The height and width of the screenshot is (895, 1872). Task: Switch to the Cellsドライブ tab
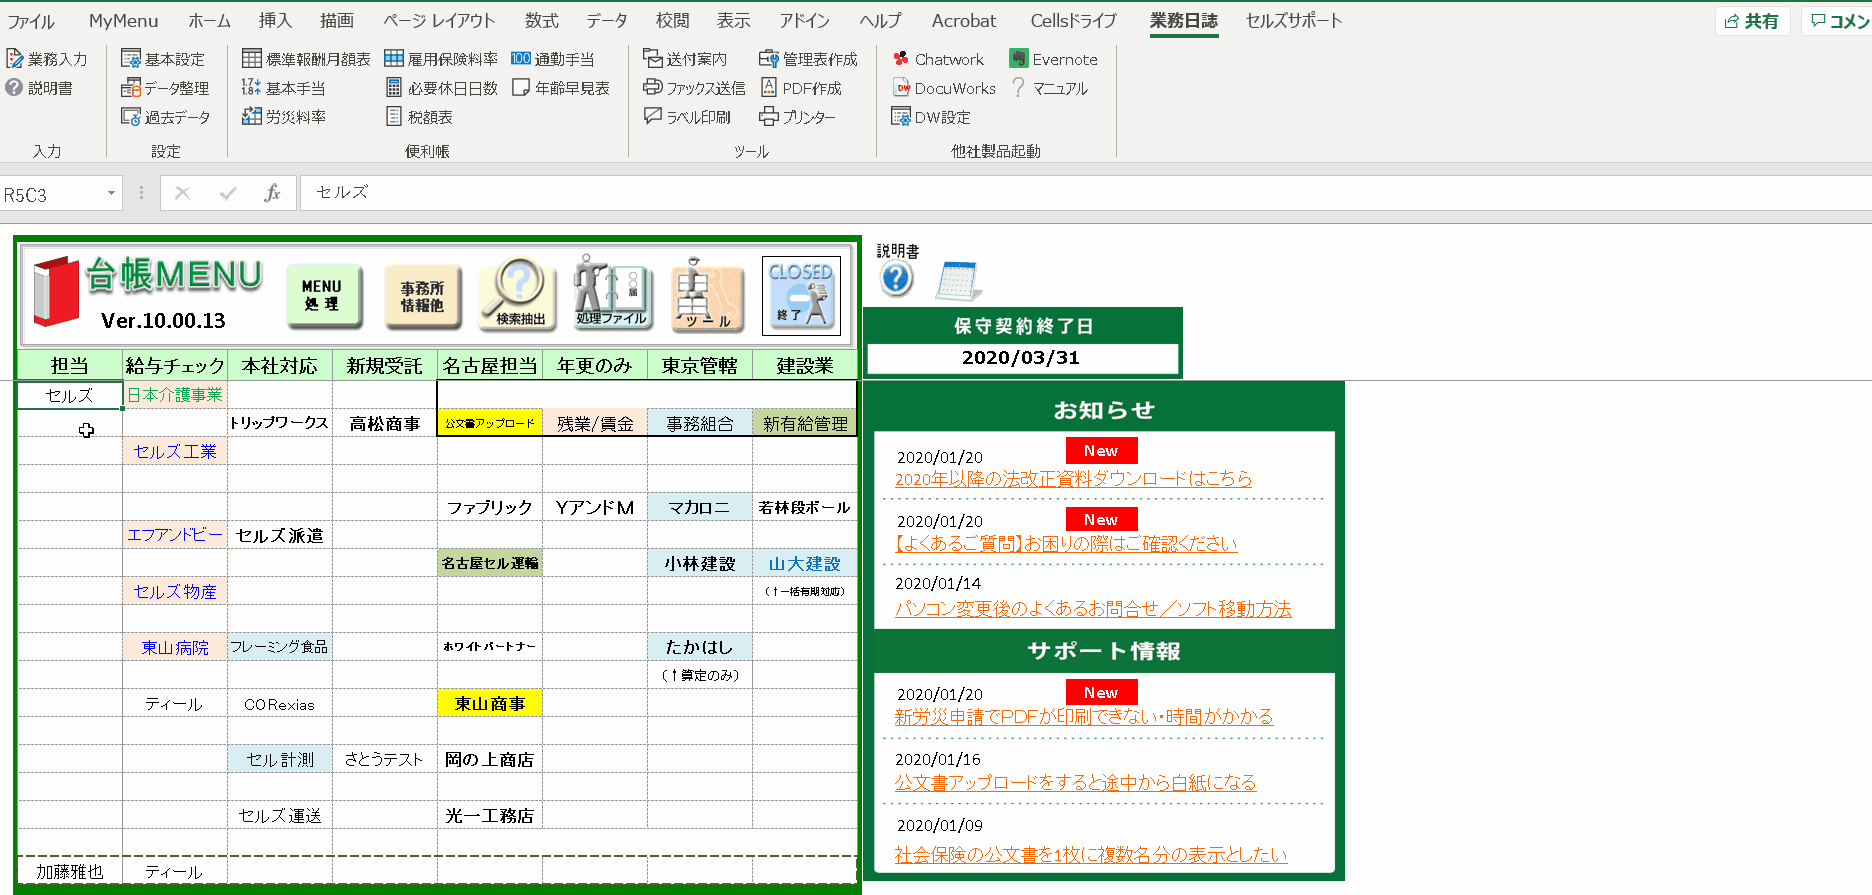tap(1073, 21)
